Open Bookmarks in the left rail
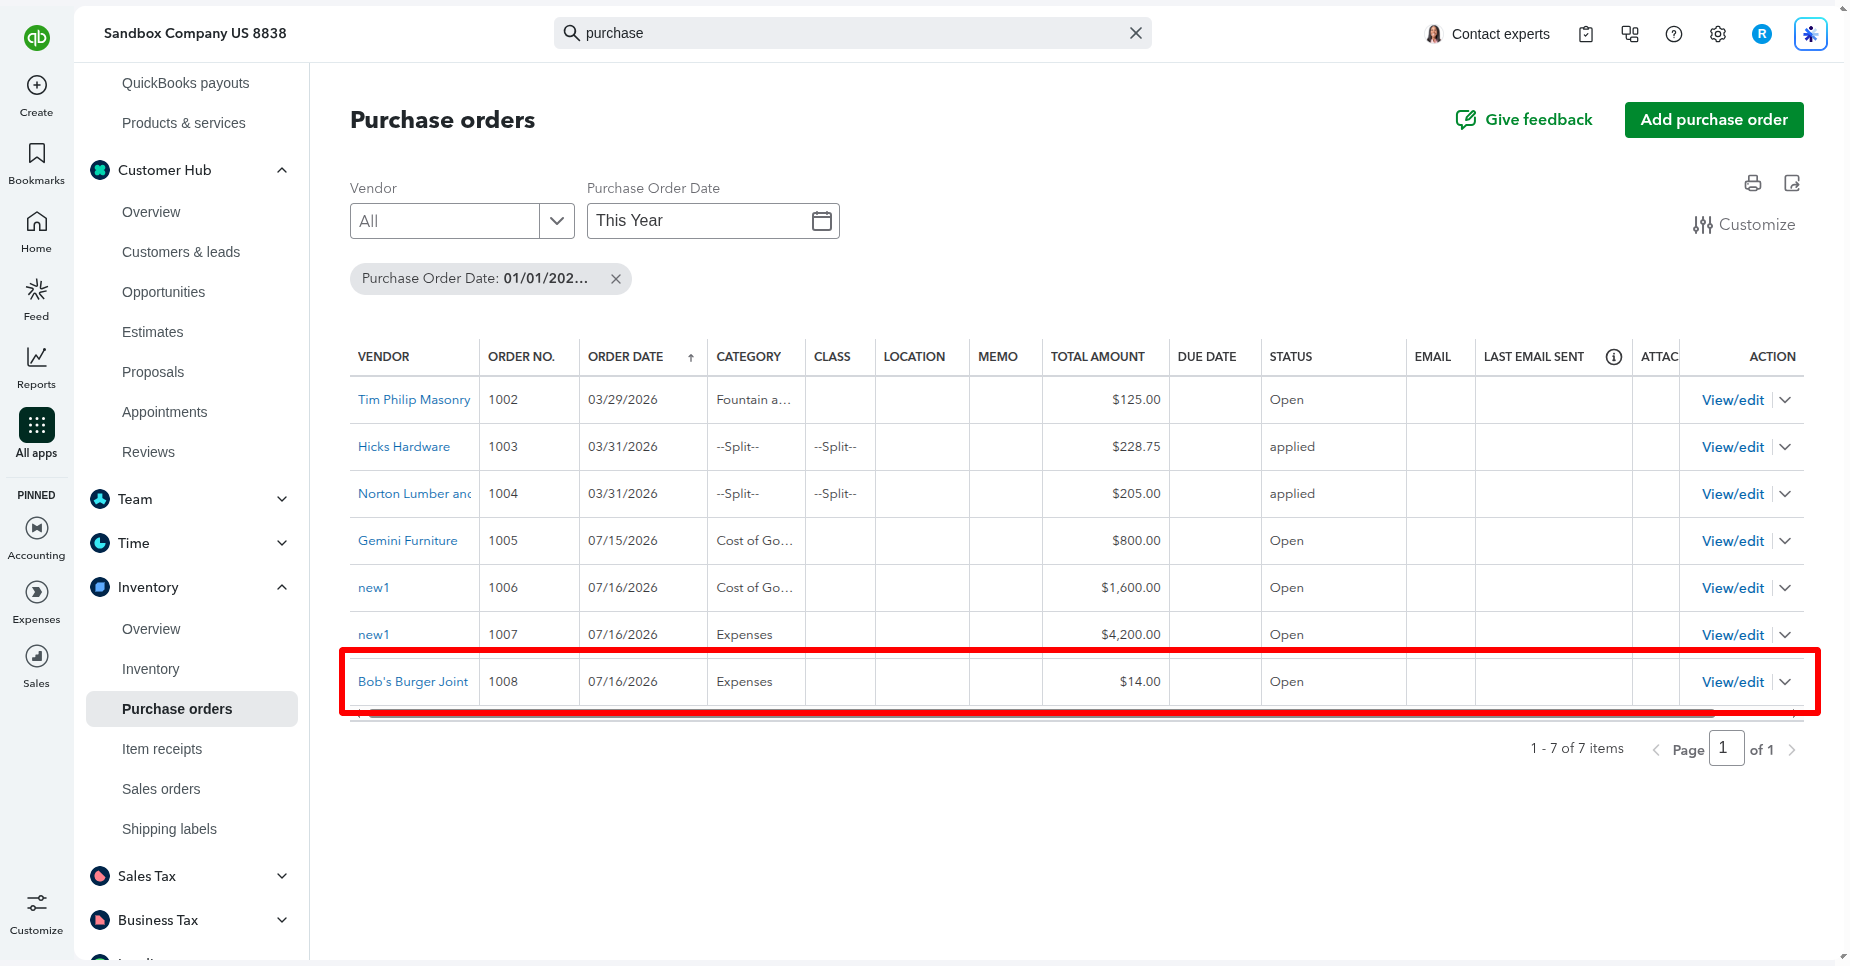The width and height of the screenshot is (1850, 966). pos(37,153)
